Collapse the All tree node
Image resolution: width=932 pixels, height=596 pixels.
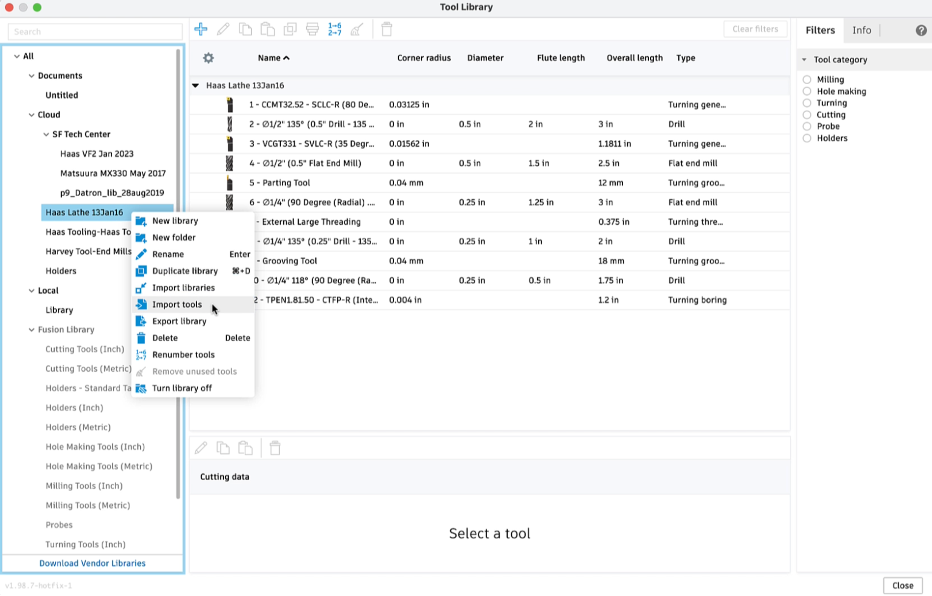coord(16,56)
